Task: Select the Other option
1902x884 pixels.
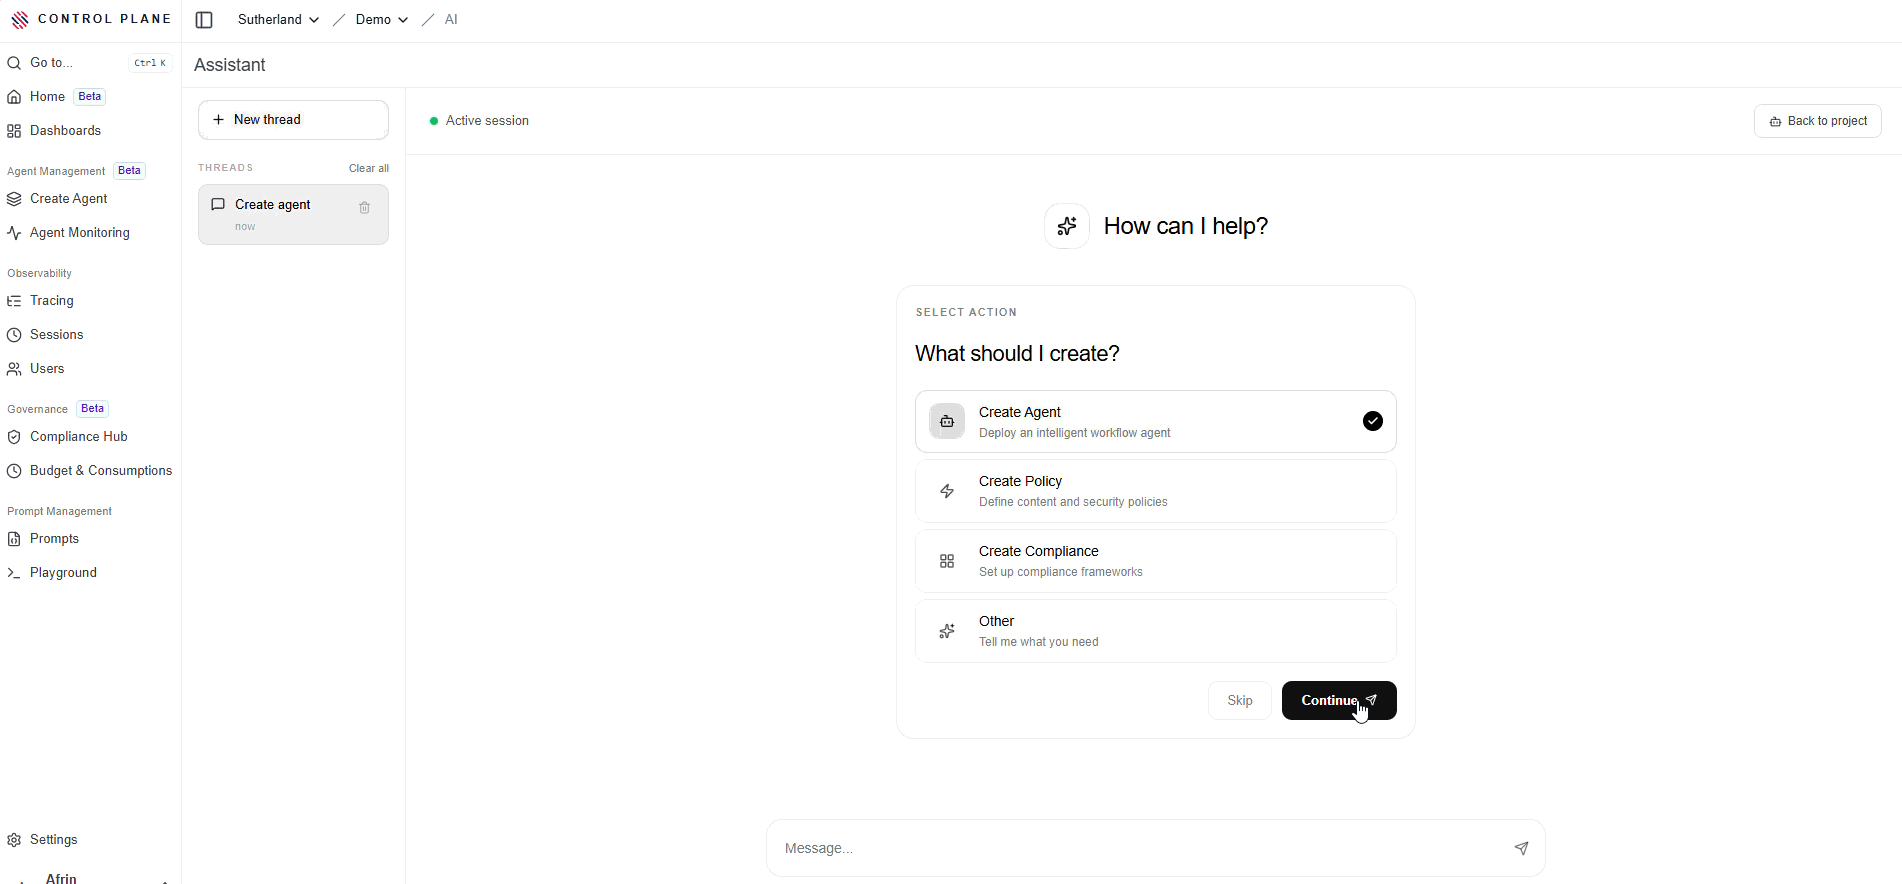Action: 1156,631
